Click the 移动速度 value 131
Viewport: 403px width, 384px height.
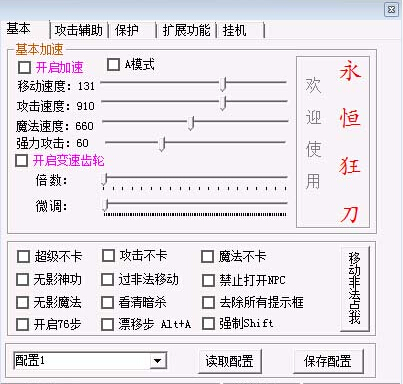[86, 86]
